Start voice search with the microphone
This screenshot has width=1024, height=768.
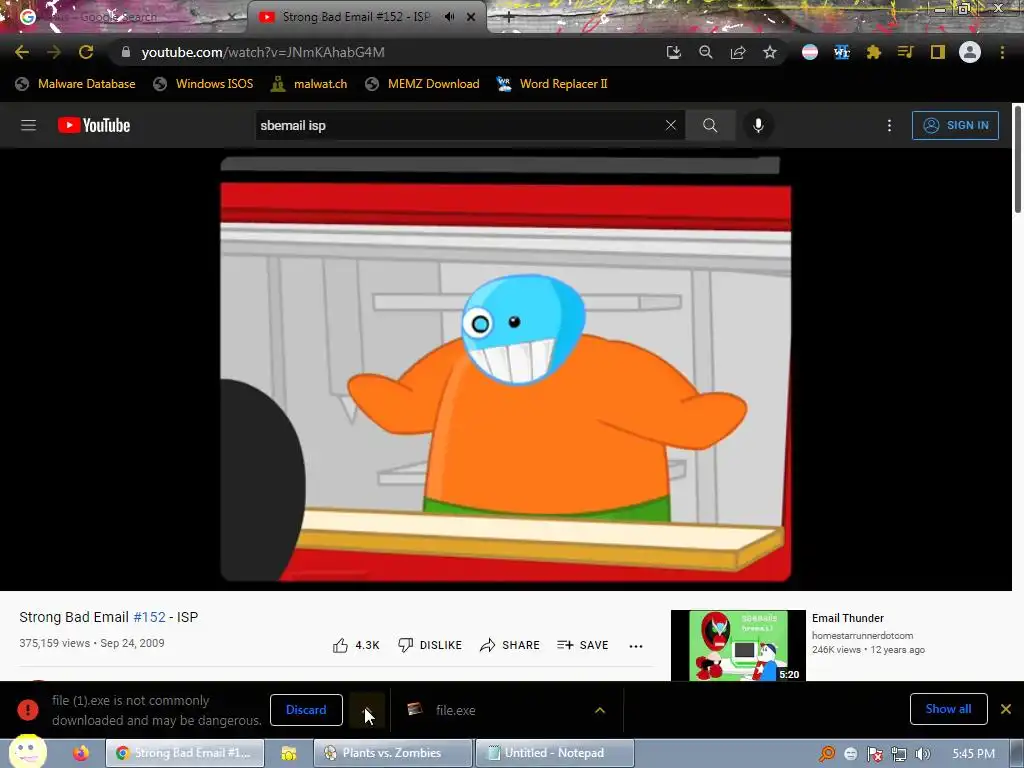pos(758,125)
